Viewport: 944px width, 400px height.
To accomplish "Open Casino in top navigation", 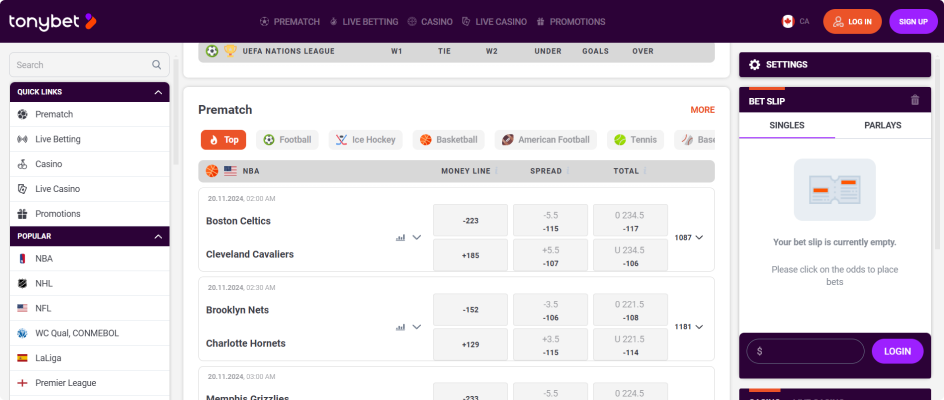I will pos(430,22).
